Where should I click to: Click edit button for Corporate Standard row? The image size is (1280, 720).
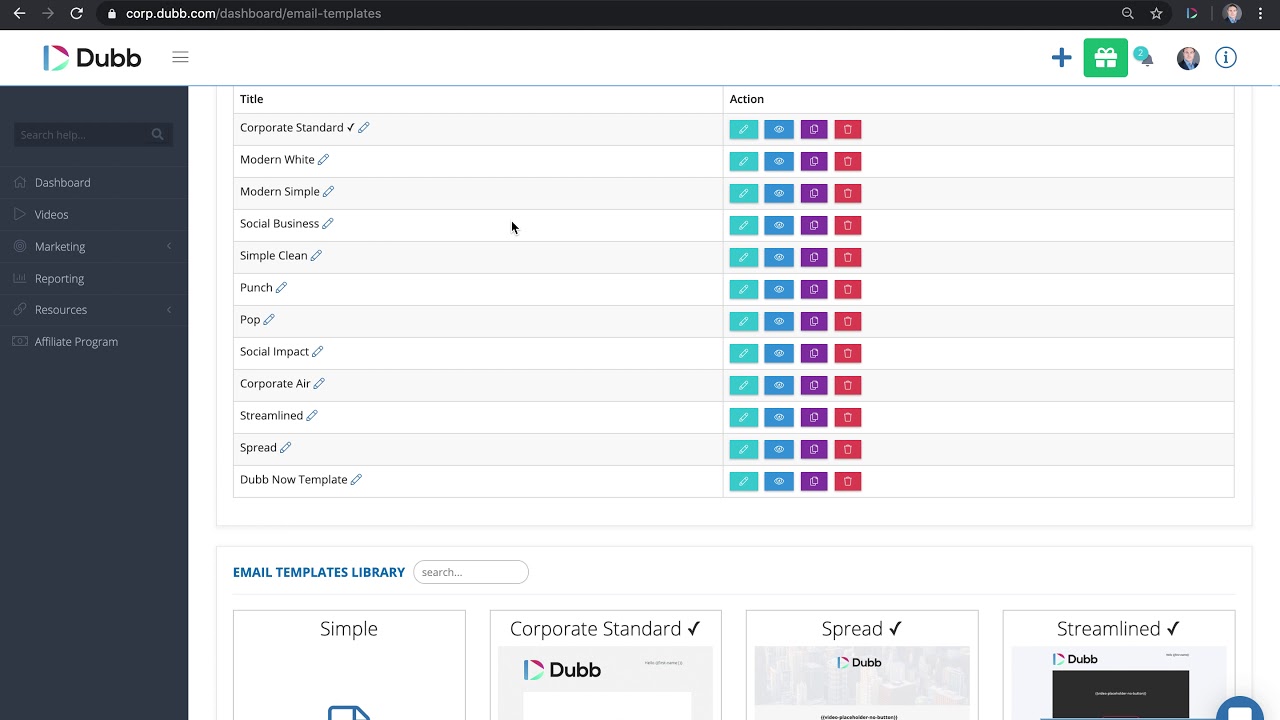point(743,129)
